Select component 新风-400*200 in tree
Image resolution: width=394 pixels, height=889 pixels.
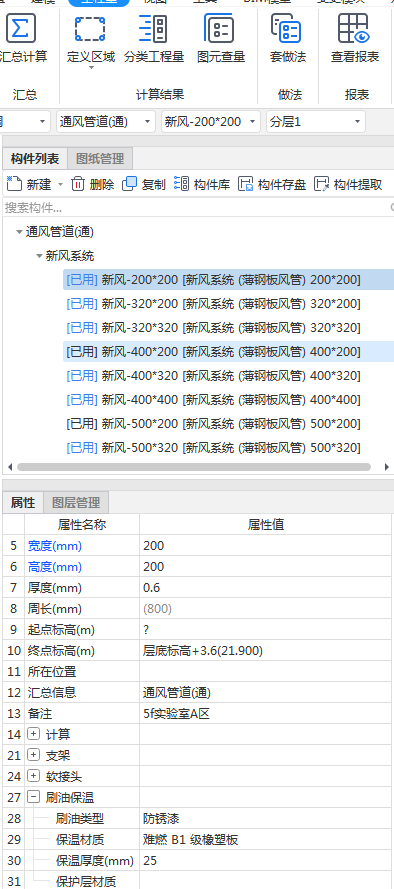pos(228,352)
